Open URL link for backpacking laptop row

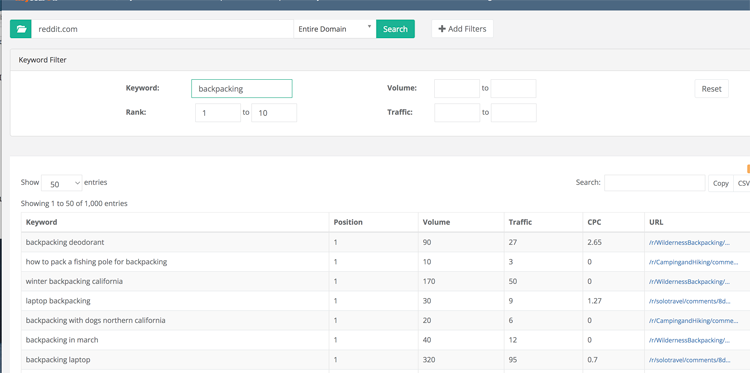tap(690, 360)
